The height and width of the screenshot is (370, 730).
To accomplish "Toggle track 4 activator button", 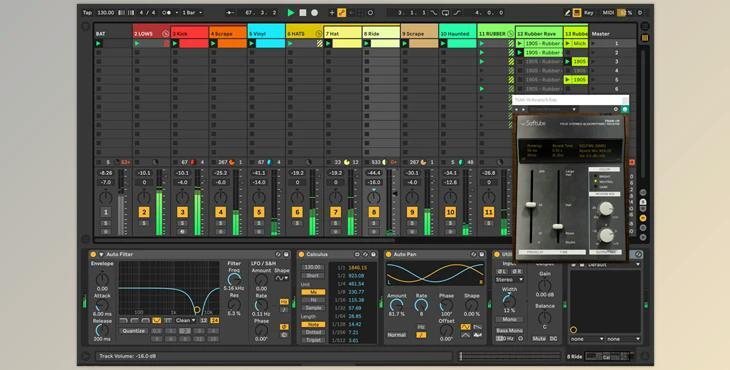I will (220, 212).
